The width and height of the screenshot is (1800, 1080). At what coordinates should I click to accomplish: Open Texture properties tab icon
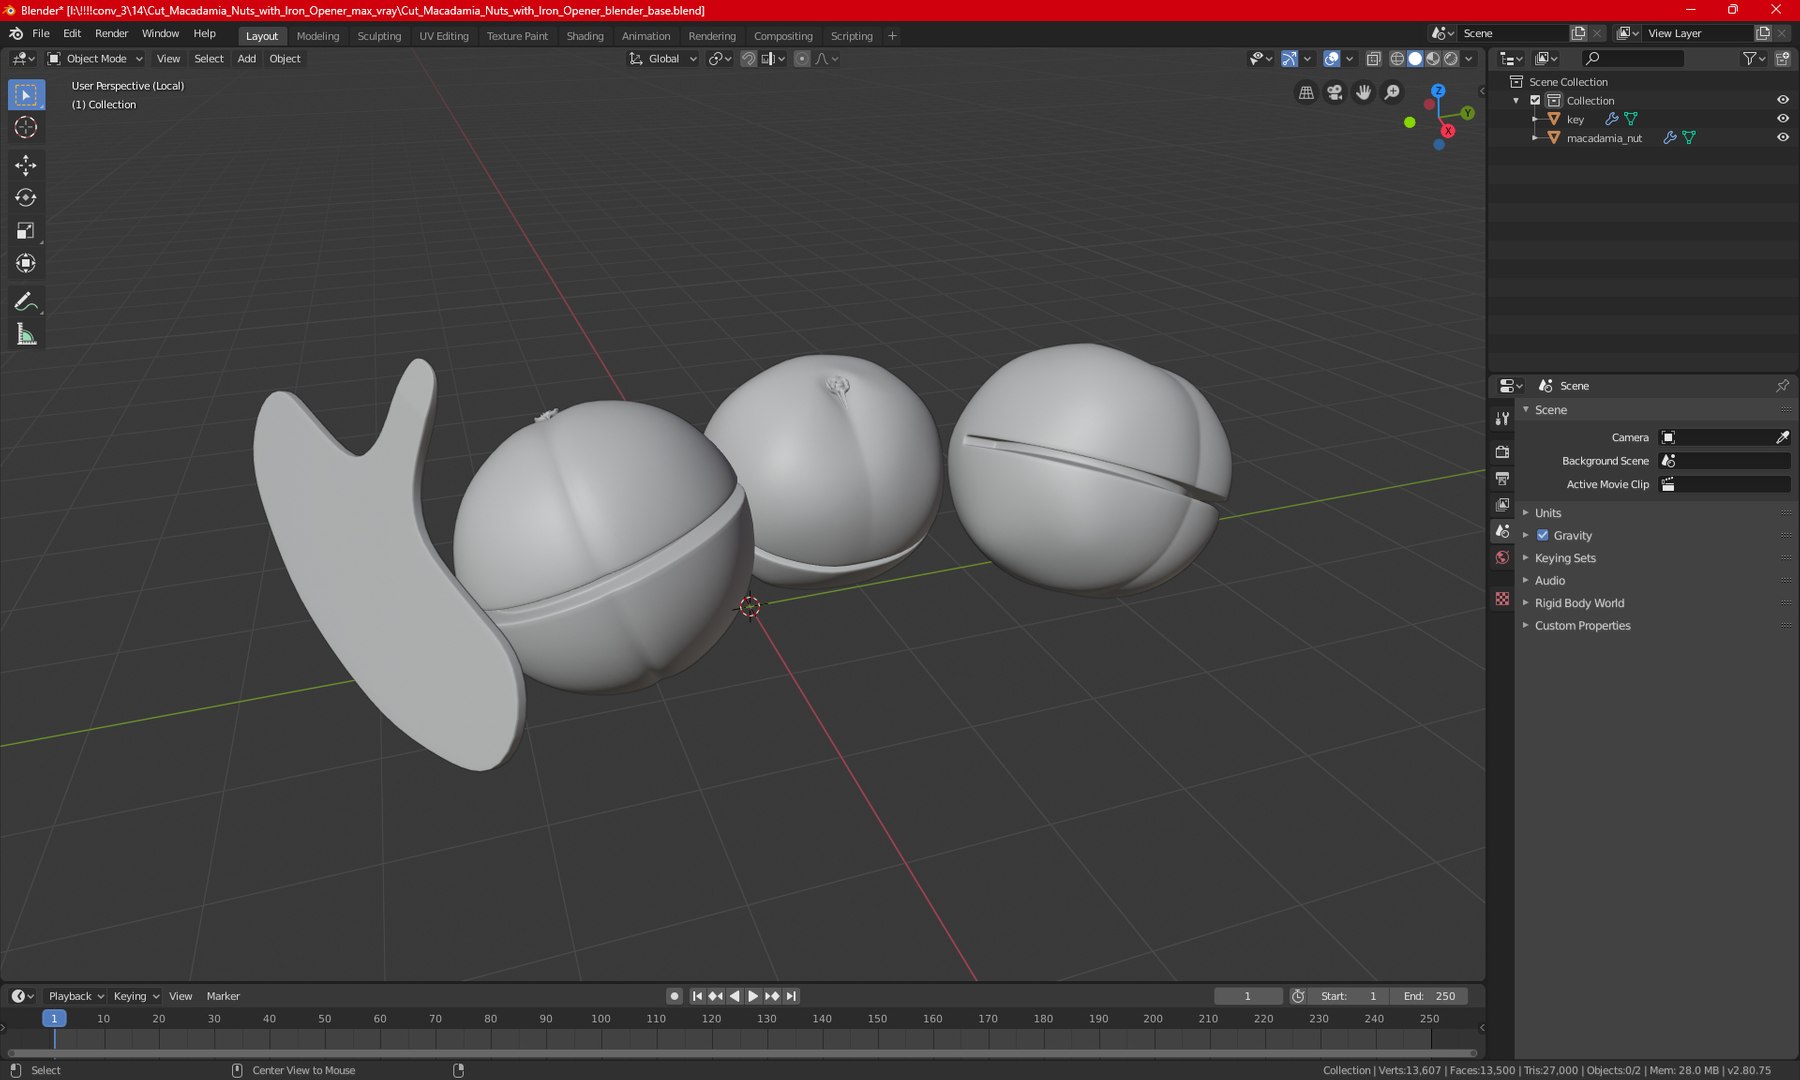point(1502,598)
